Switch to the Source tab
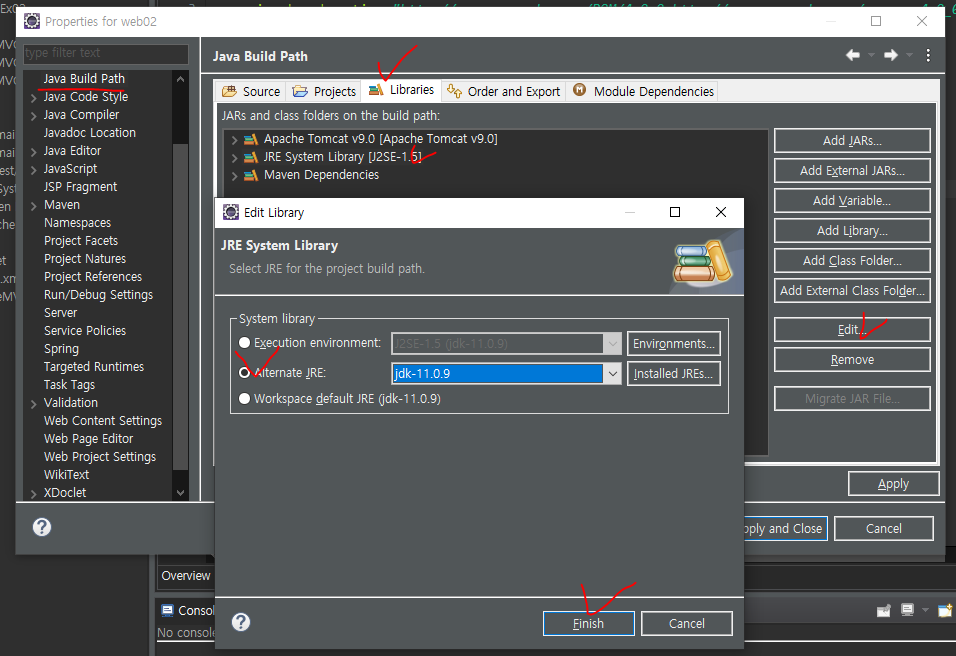 coord(251,91)
